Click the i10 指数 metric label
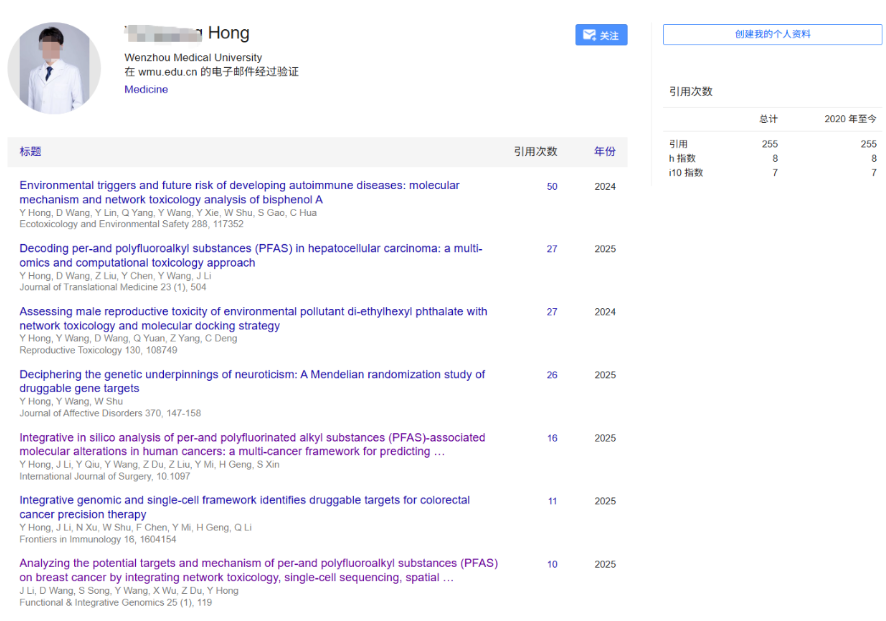 (685, 172)
